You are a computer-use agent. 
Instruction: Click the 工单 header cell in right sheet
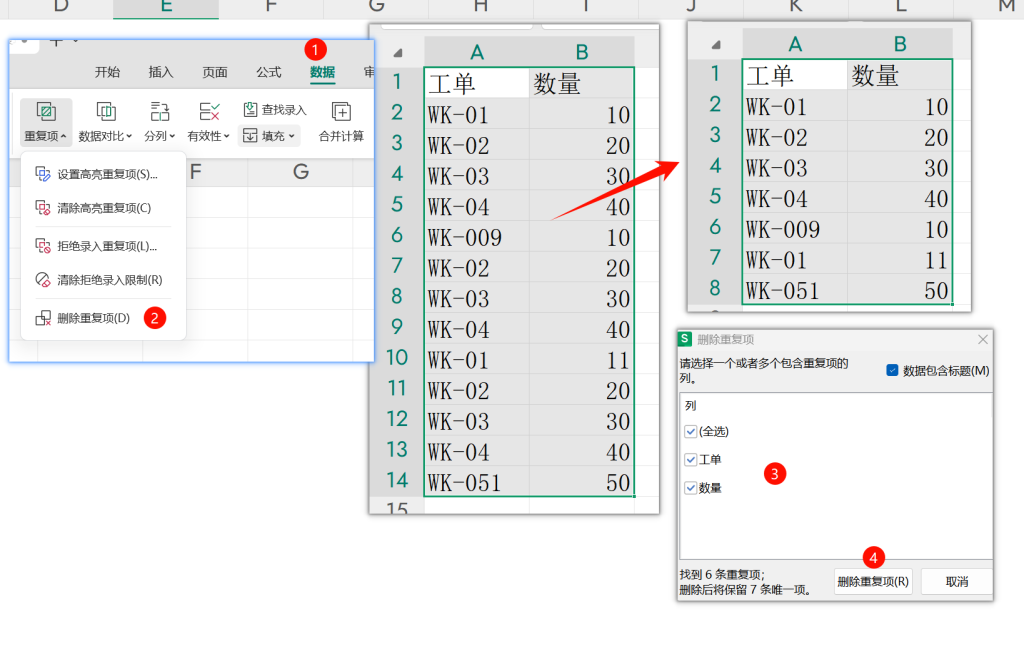pos(795,75)
